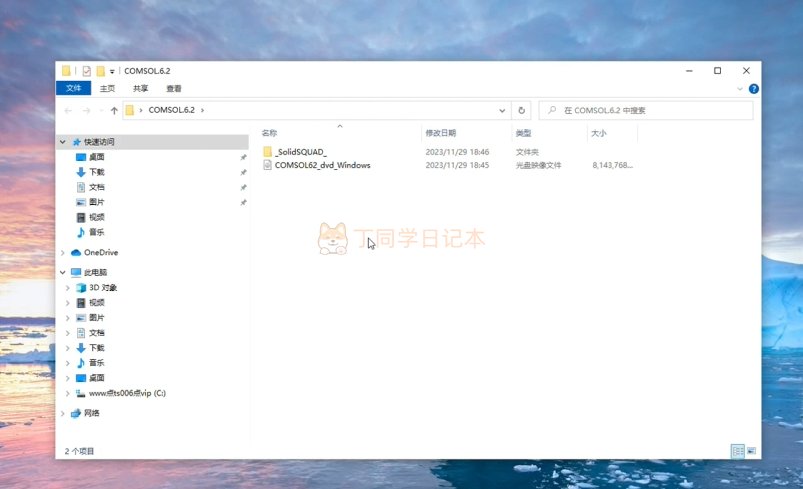Open the 文件 ribbon tab
Screen dimensions: 803x489
click(73, 88)
